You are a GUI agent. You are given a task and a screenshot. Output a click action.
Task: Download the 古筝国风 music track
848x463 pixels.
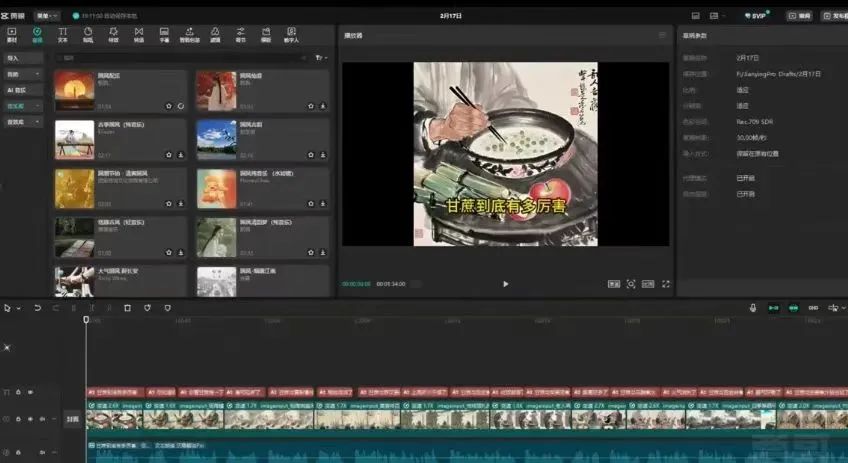pyautogui.click(x=181, y=155)
